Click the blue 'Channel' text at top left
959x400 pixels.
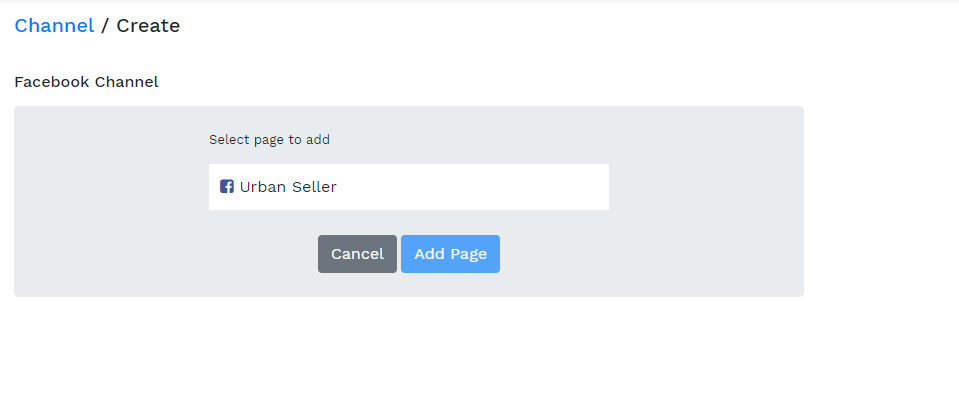point(54,26)
